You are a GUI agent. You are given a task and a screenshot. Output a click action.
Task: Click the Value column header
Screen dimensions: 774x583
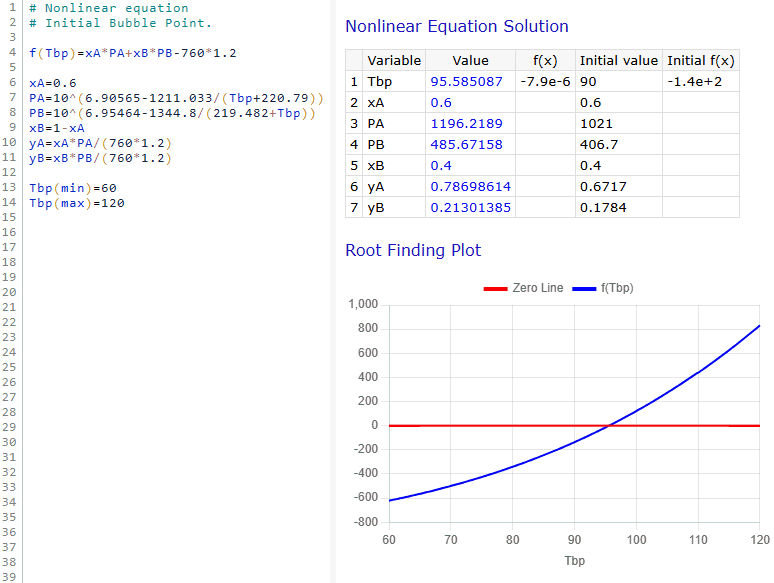click(470, 61)
